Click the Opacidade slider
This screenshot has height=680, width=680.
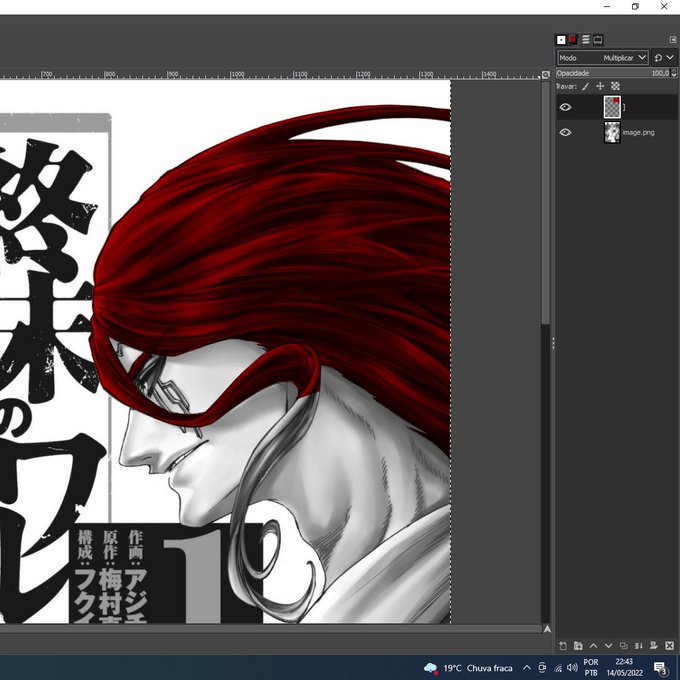click(613, 73)
